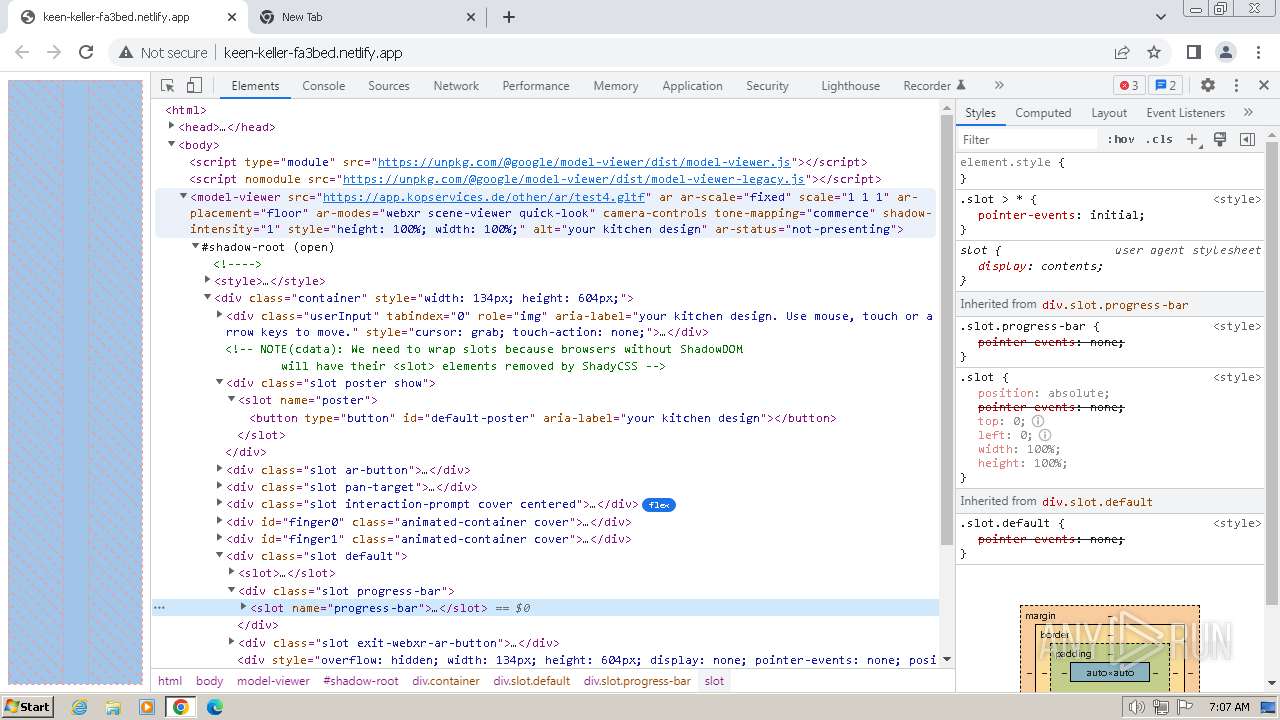1280x720 pixels.
Task: Open a new tab with plus button
Action: click(x=509, y=17)
